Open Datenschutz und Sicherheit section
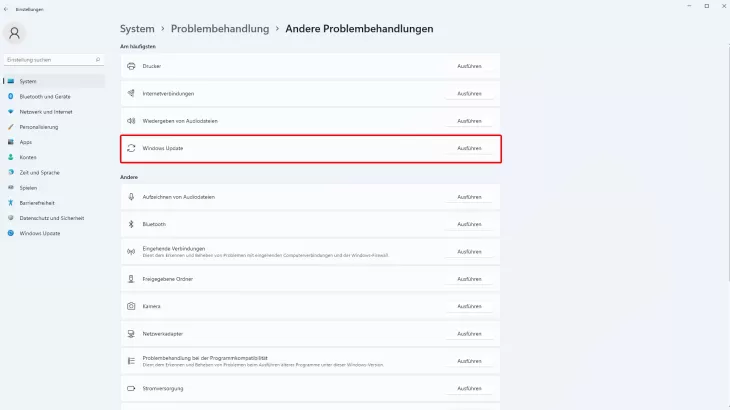 pyautogui.click(x=51, y=217)
